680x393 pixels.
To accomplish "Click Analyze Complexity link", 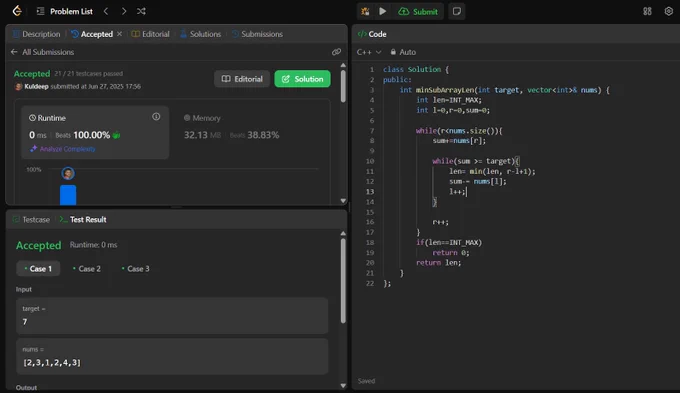I will [63, 149].
